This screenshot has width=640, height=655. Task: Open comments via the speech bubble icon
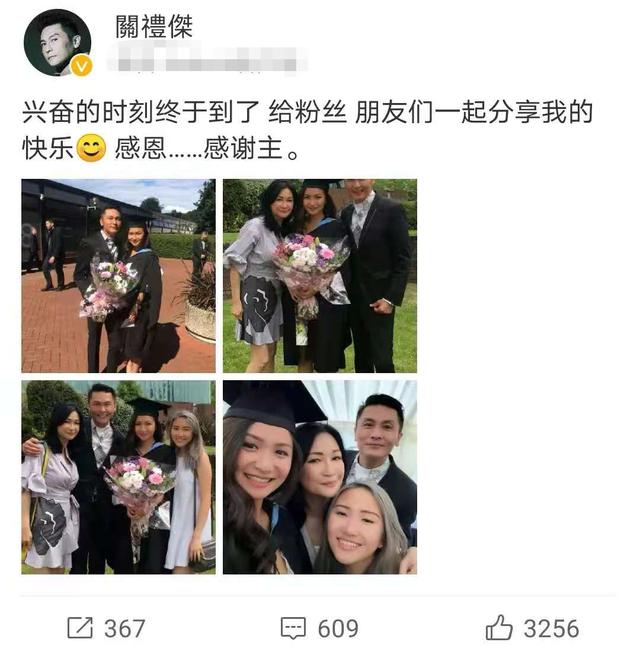tap(293, 628)
